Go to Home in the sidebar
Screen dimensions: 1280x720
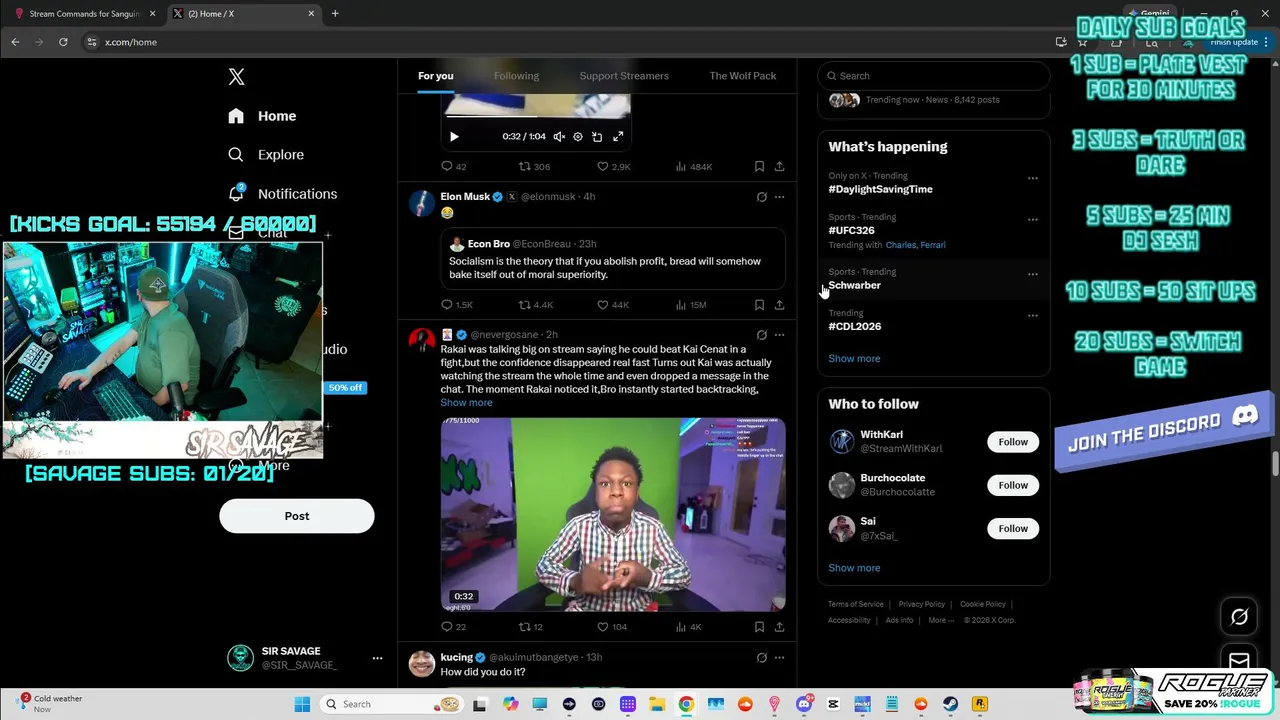point(262,116)
